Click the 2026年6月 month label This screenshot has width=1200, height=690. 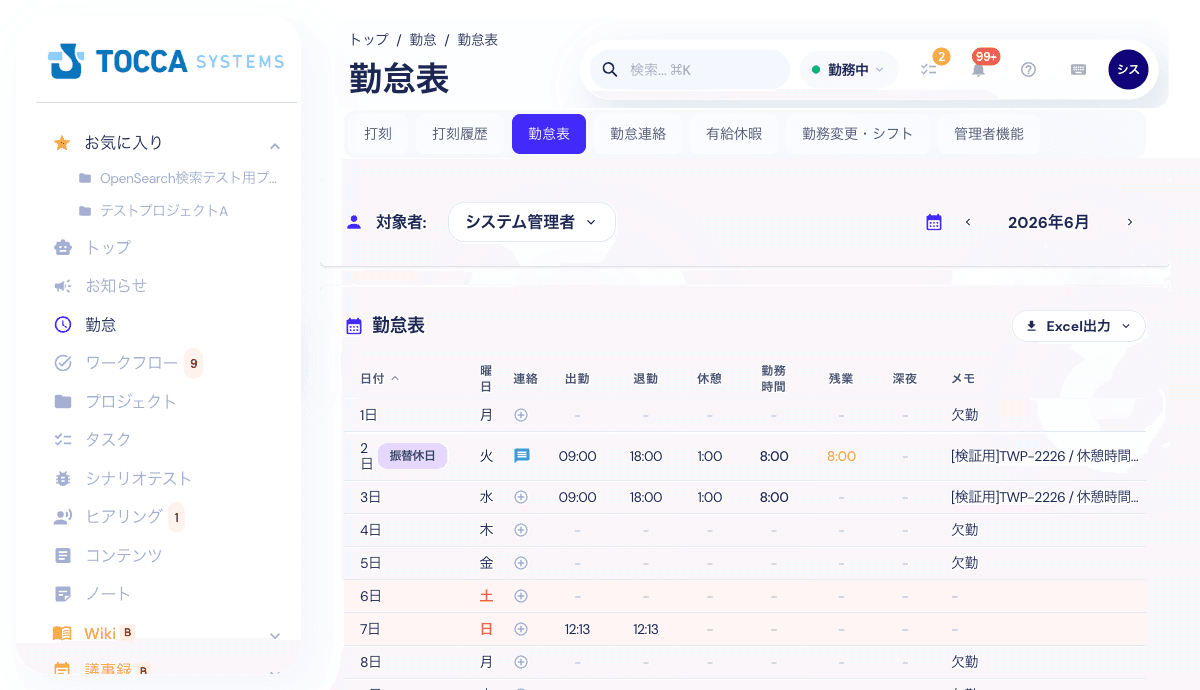coord(1049,222)
